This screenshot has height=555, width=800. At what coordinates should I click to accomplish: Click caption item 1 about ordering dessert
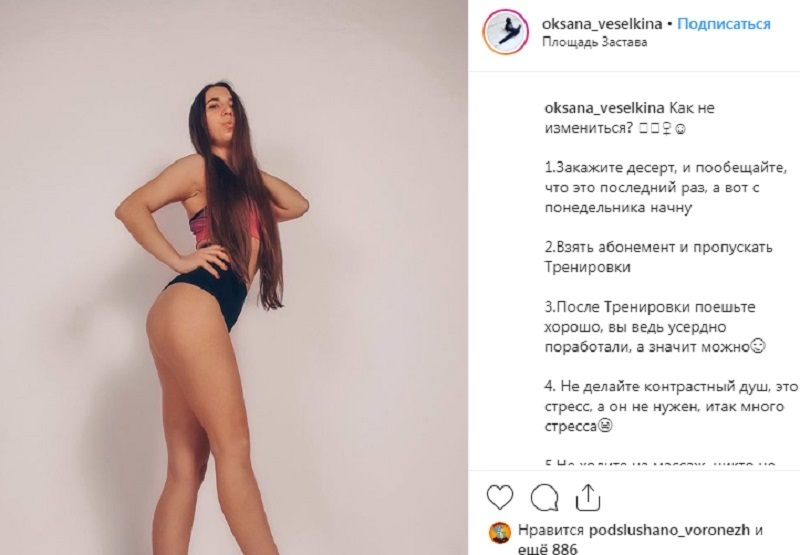(x=665, y=188)
